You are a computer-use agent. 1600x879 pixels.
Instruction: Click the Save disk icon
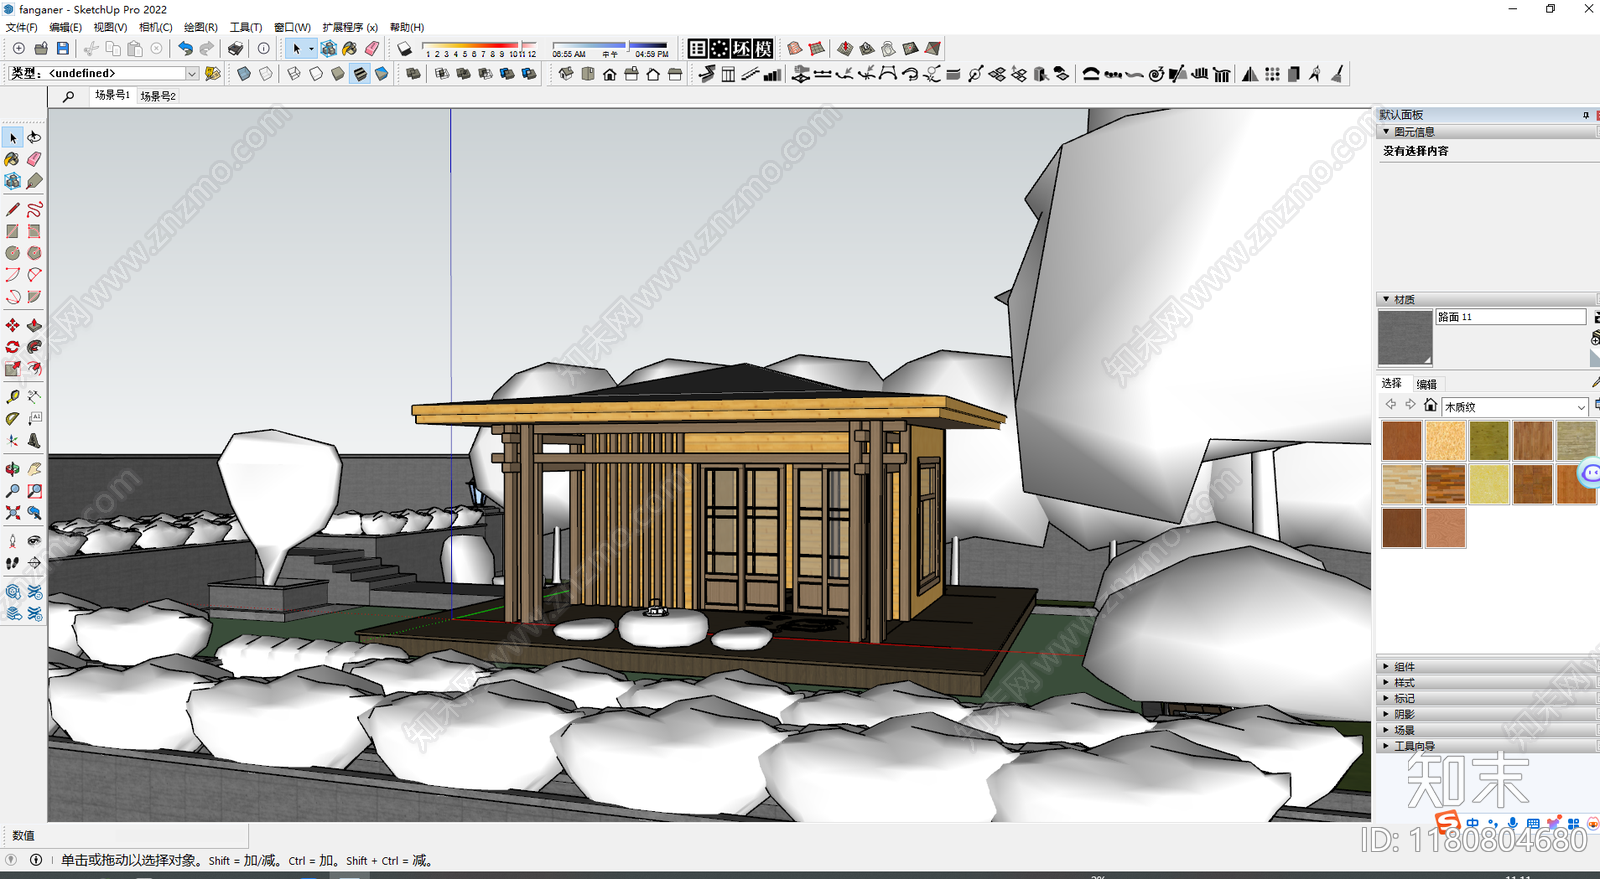tap(62, 48)
